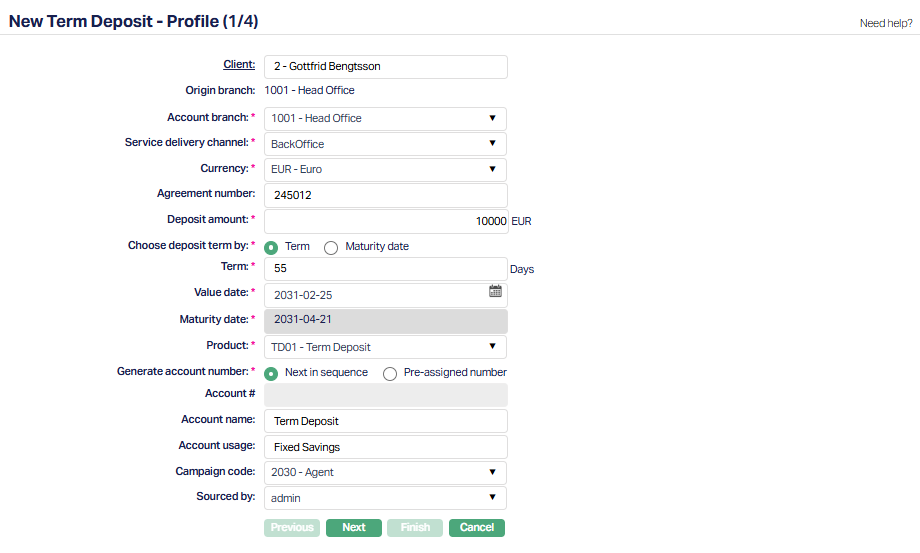Screen dimensions: 920x553
Task: Choose Maturity date deposit term option
Action: 331,247
